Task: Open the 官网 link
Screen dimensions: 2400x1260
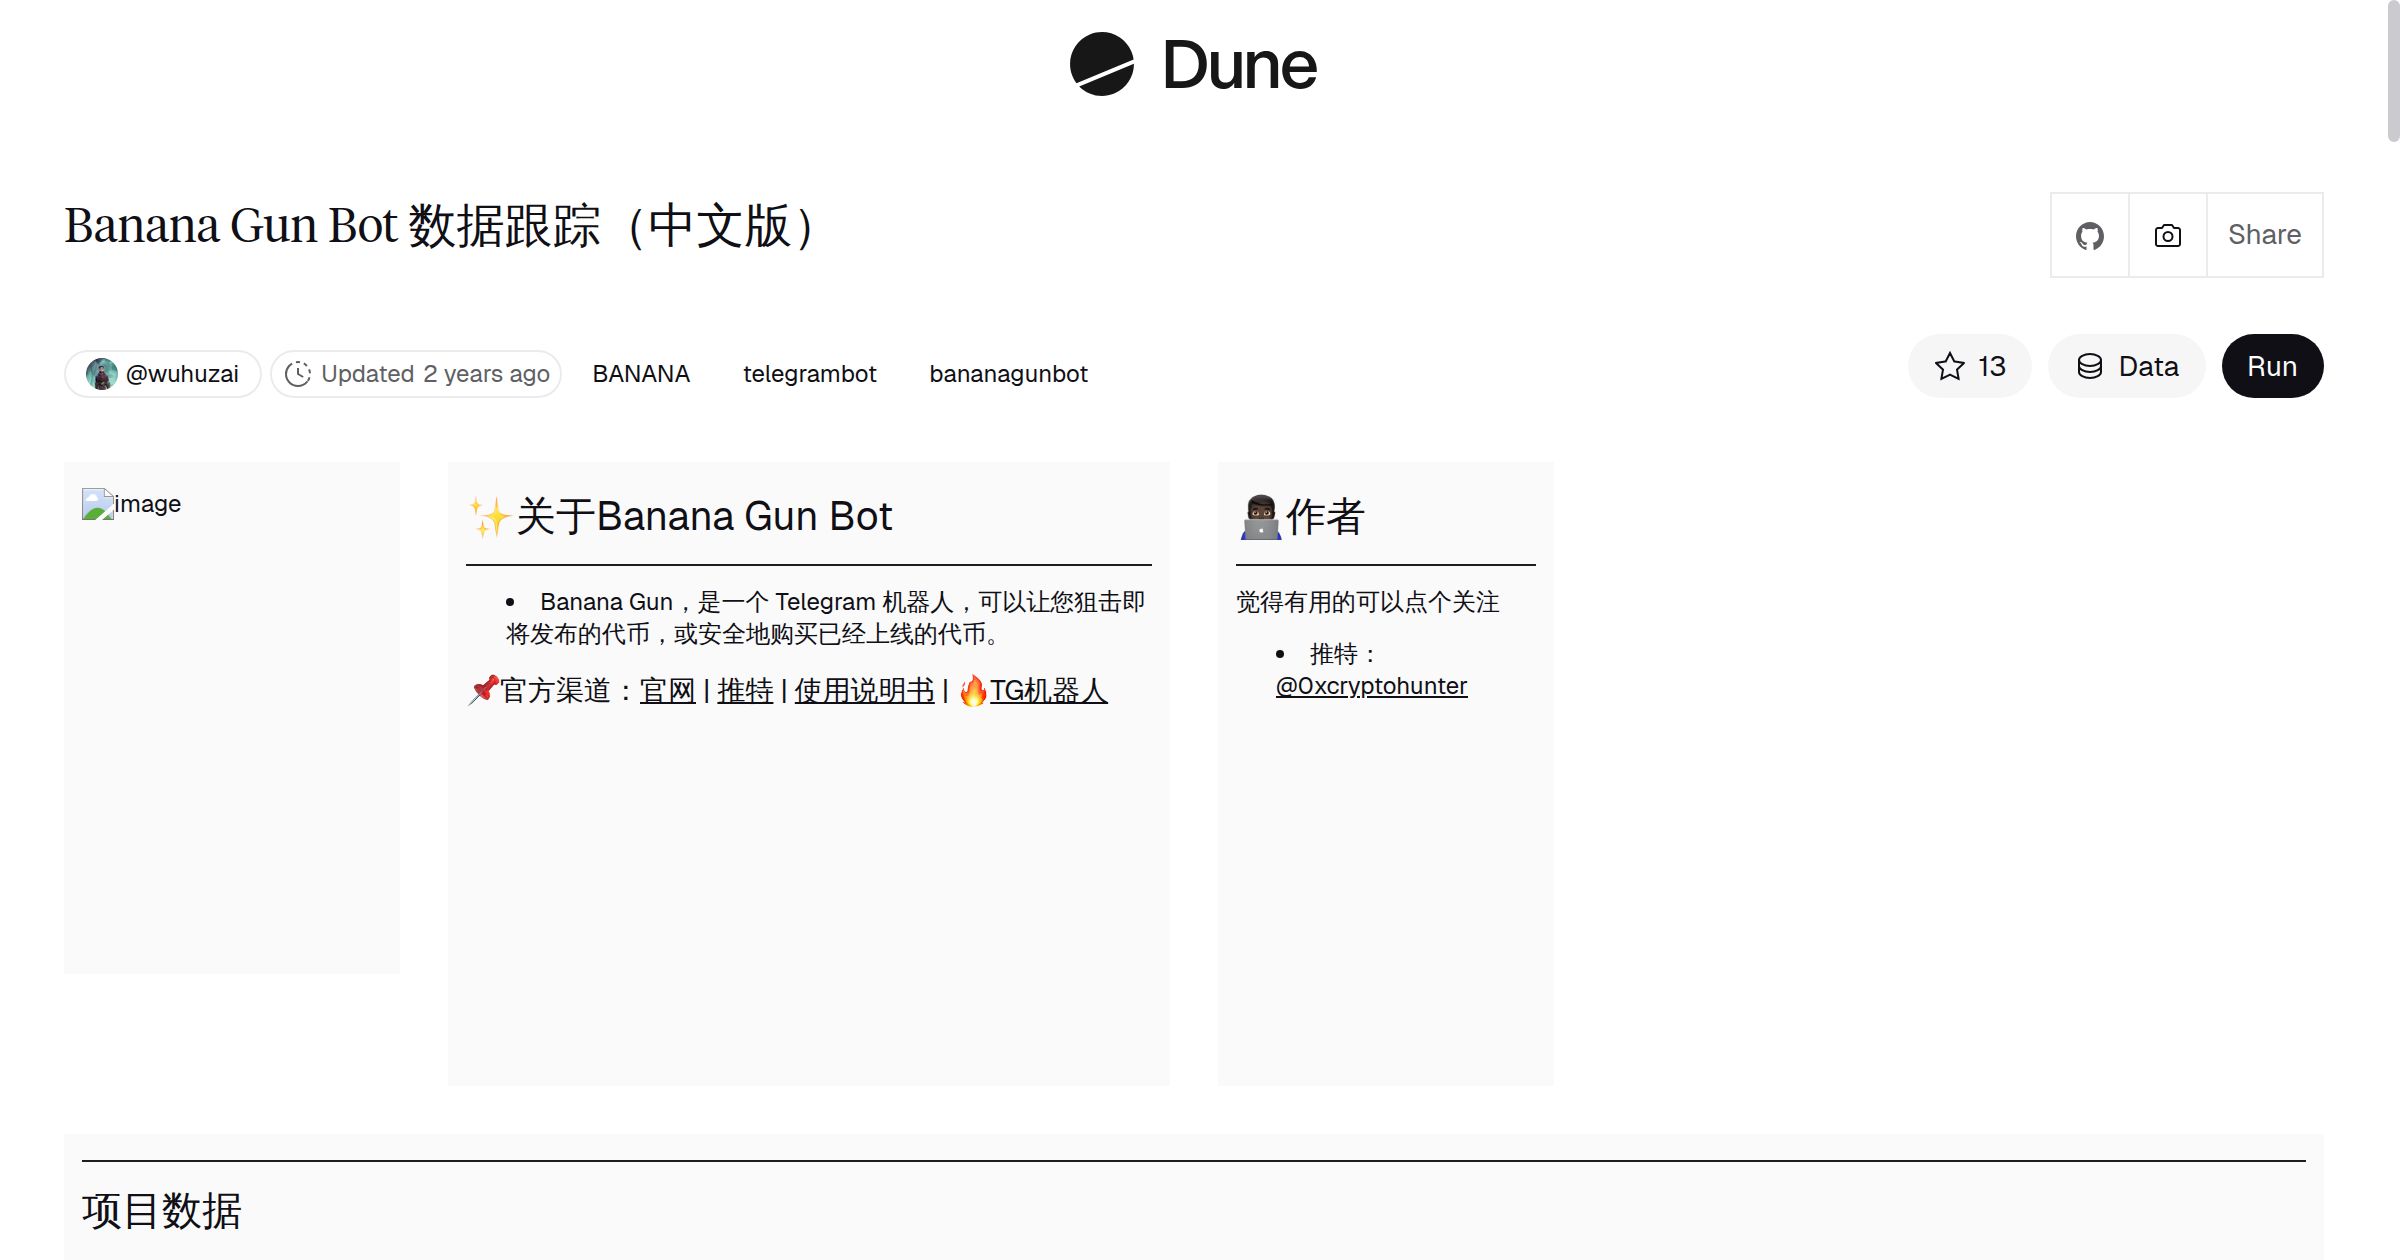Action: pos(667,689)
